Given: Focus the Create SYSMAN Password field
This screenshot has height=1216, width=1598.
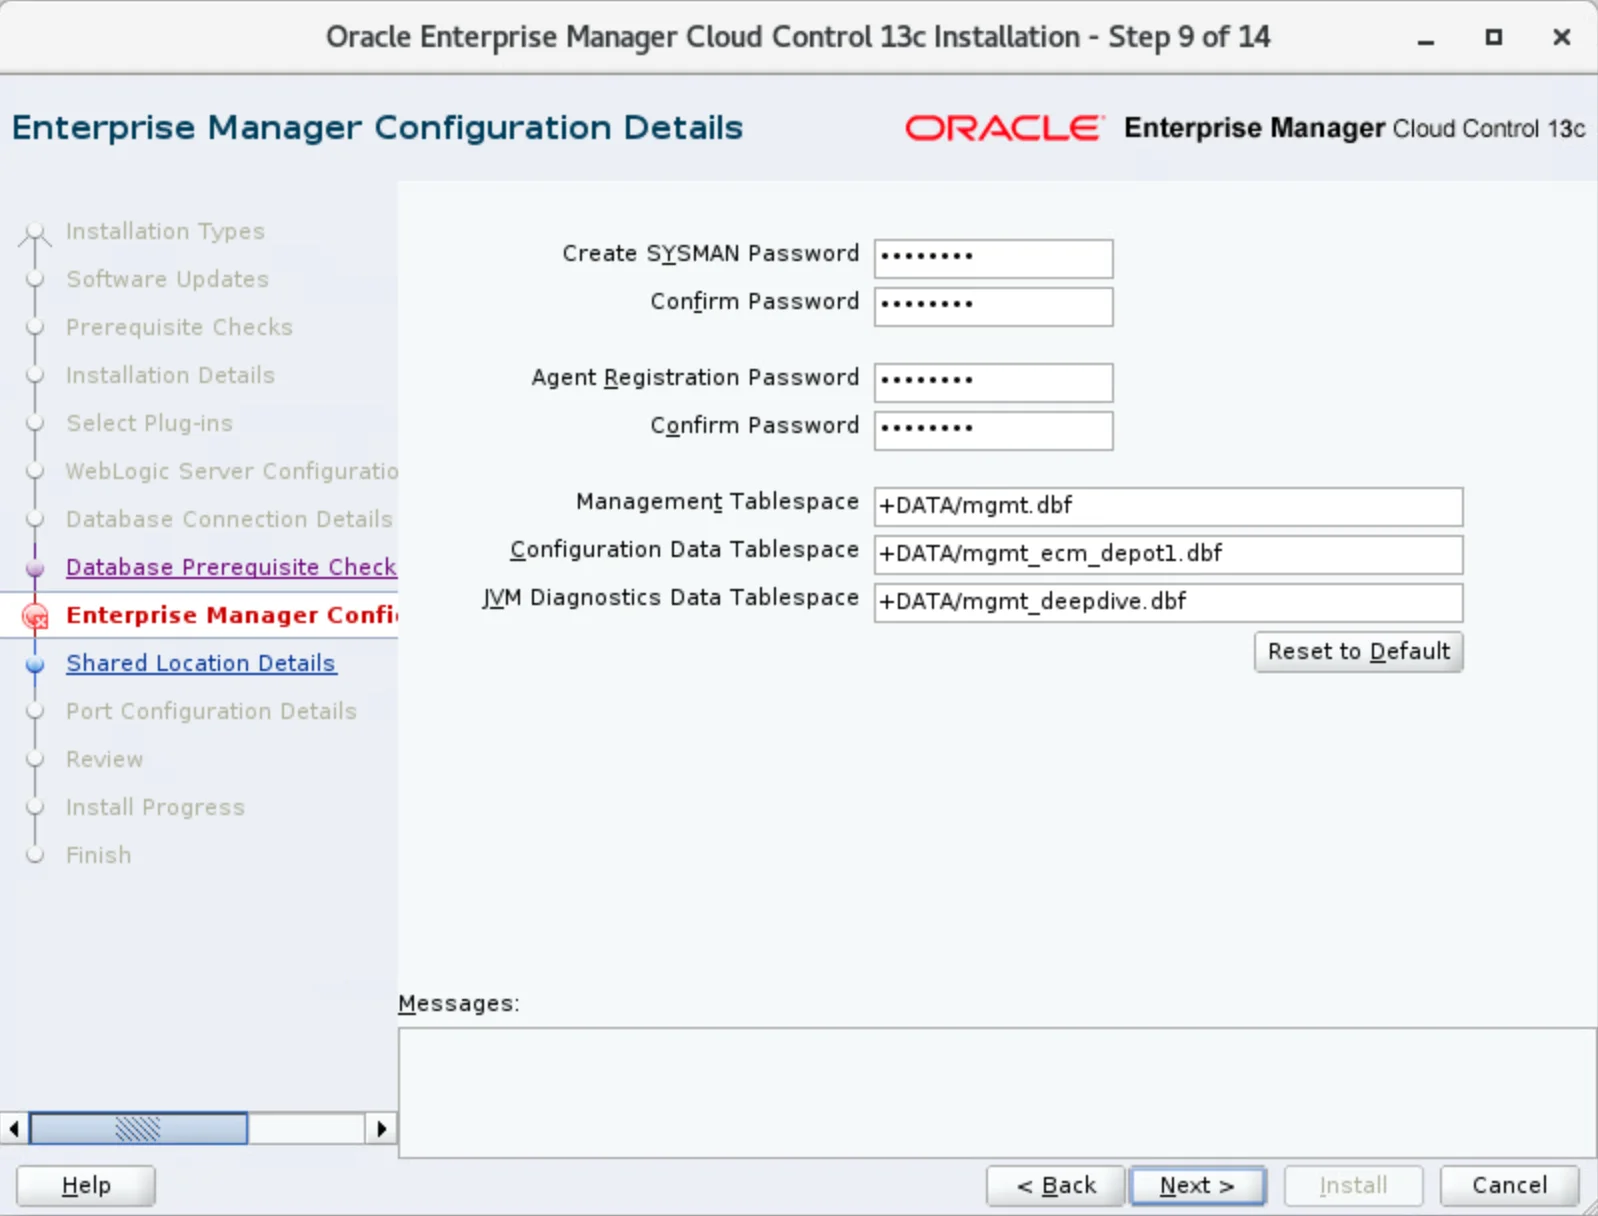Looking at the screenshot, I should pyautogui.click(x=992, y=257).
